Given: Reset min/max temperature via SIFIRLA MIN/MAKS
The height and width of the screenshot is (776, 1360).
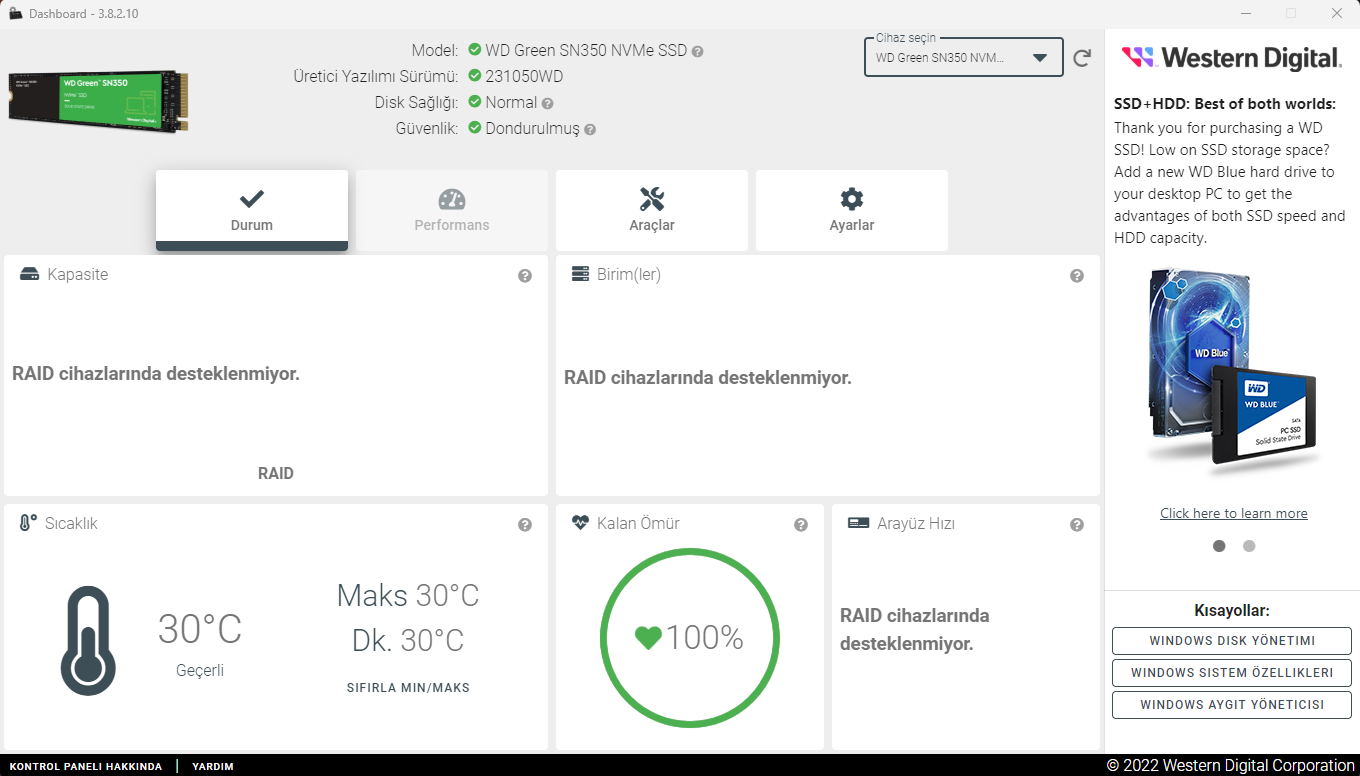Looking at the screenshot, I should coord(408,688).
